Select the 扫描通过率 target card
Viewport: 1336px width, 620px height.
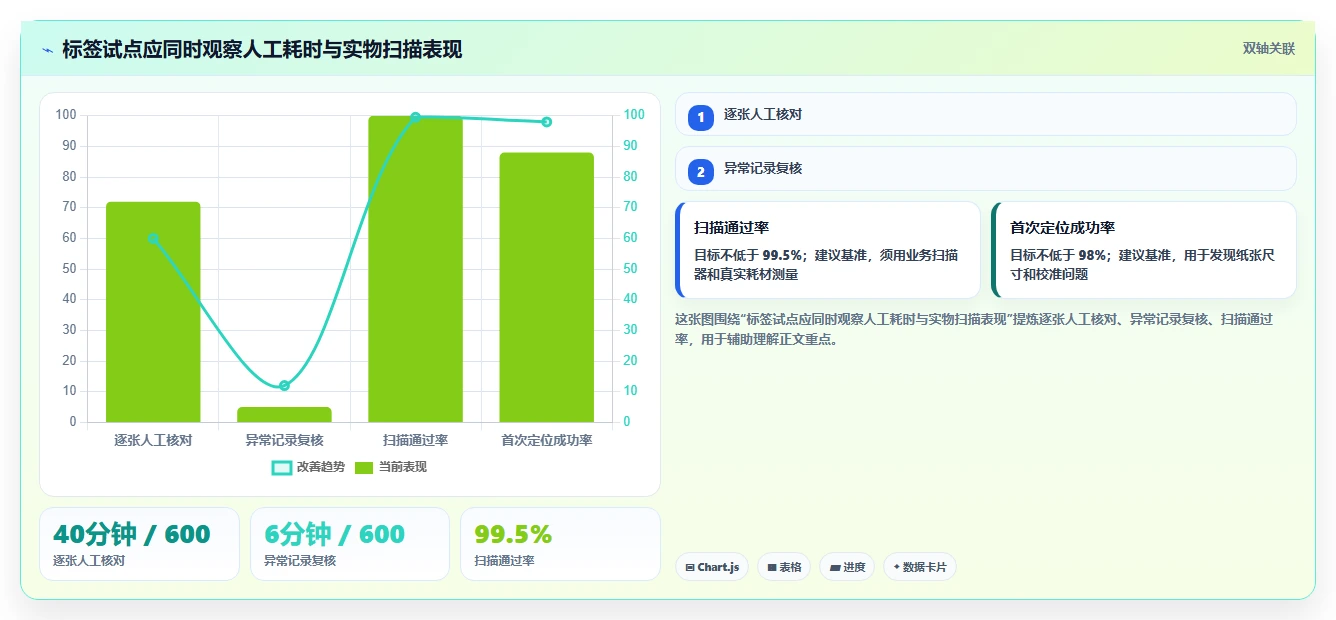pos(828,250)
